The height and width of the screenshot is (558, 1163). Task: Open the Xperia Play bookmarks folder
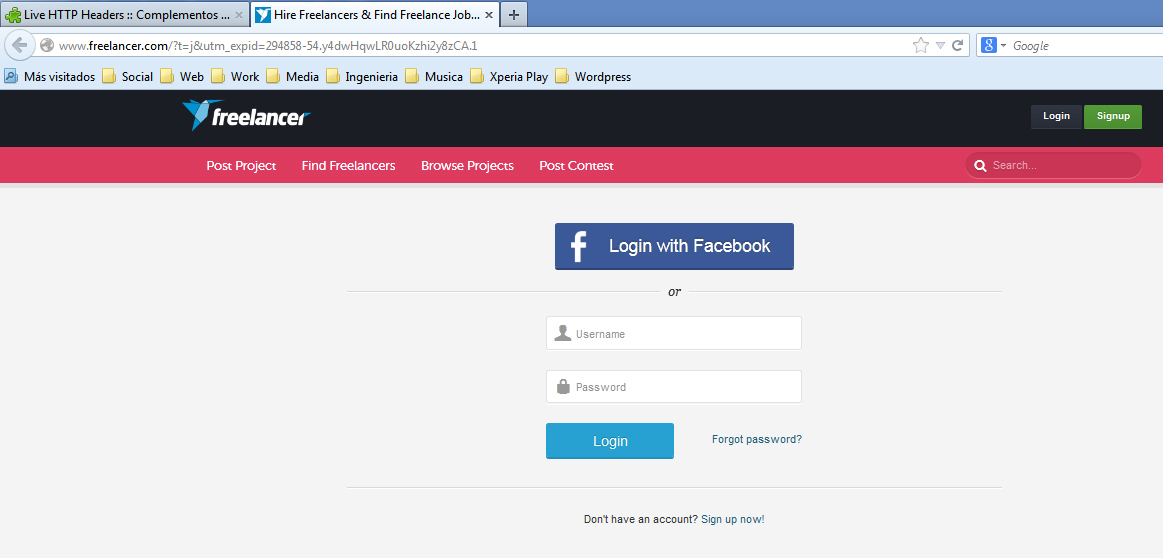click(509, 76)
